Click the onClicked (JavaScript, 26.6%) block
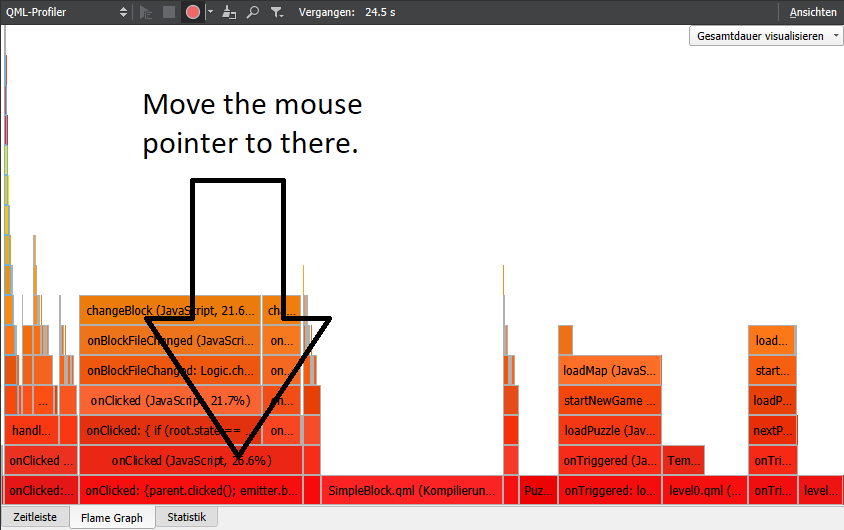The width and height of the screenshot is (844, 530). tap(190, 461)
